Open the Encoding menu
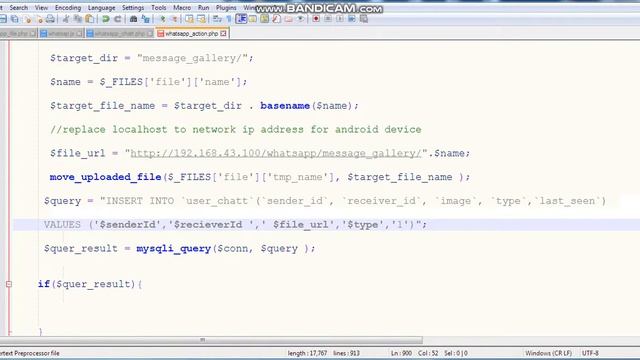The width and height of the screenshot is (640, 360). 68,8
